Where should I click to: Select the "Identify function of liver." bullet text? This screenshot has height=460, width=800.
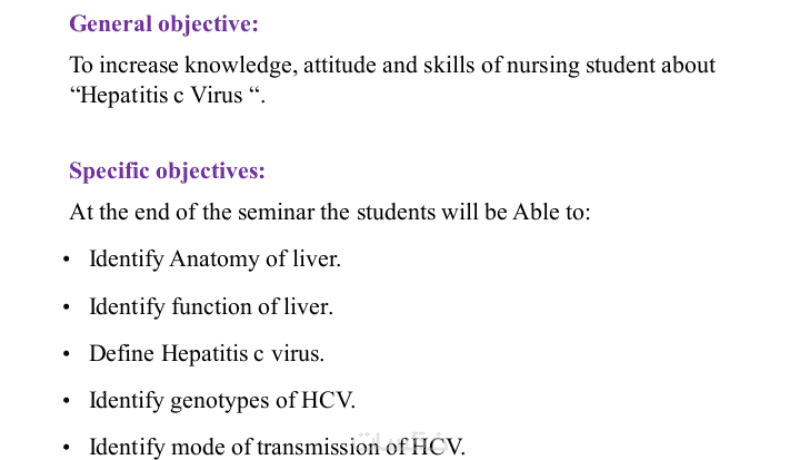coord(211,307)
